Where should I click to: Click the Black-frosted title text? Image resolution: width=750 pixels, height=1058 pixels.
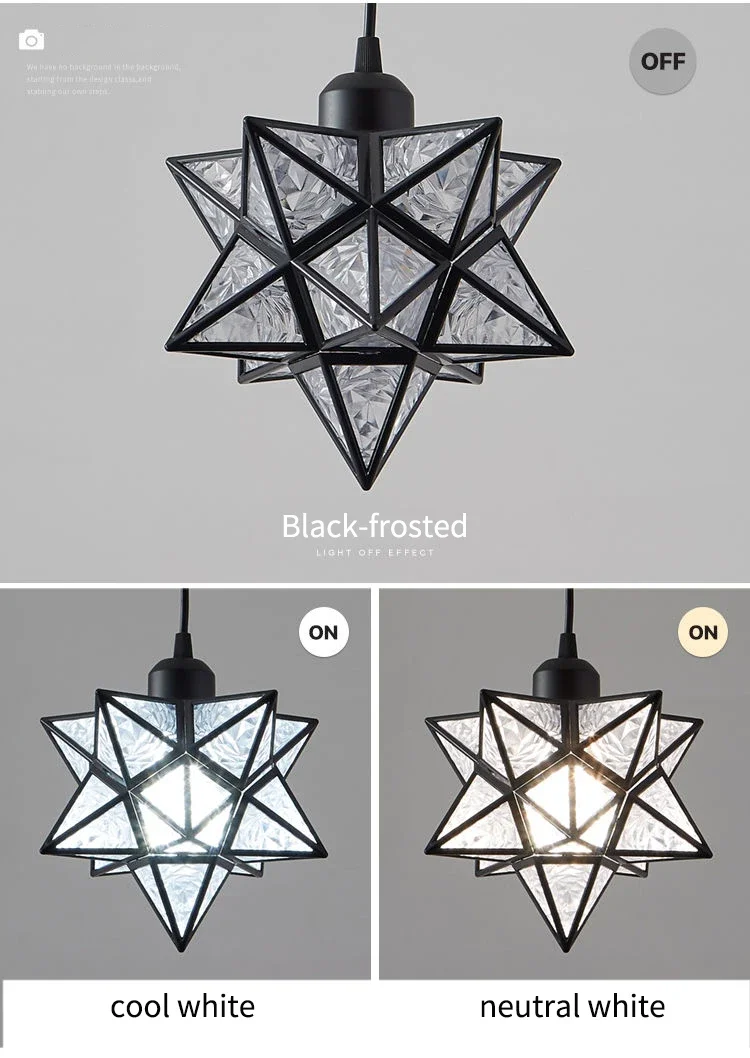374,526
